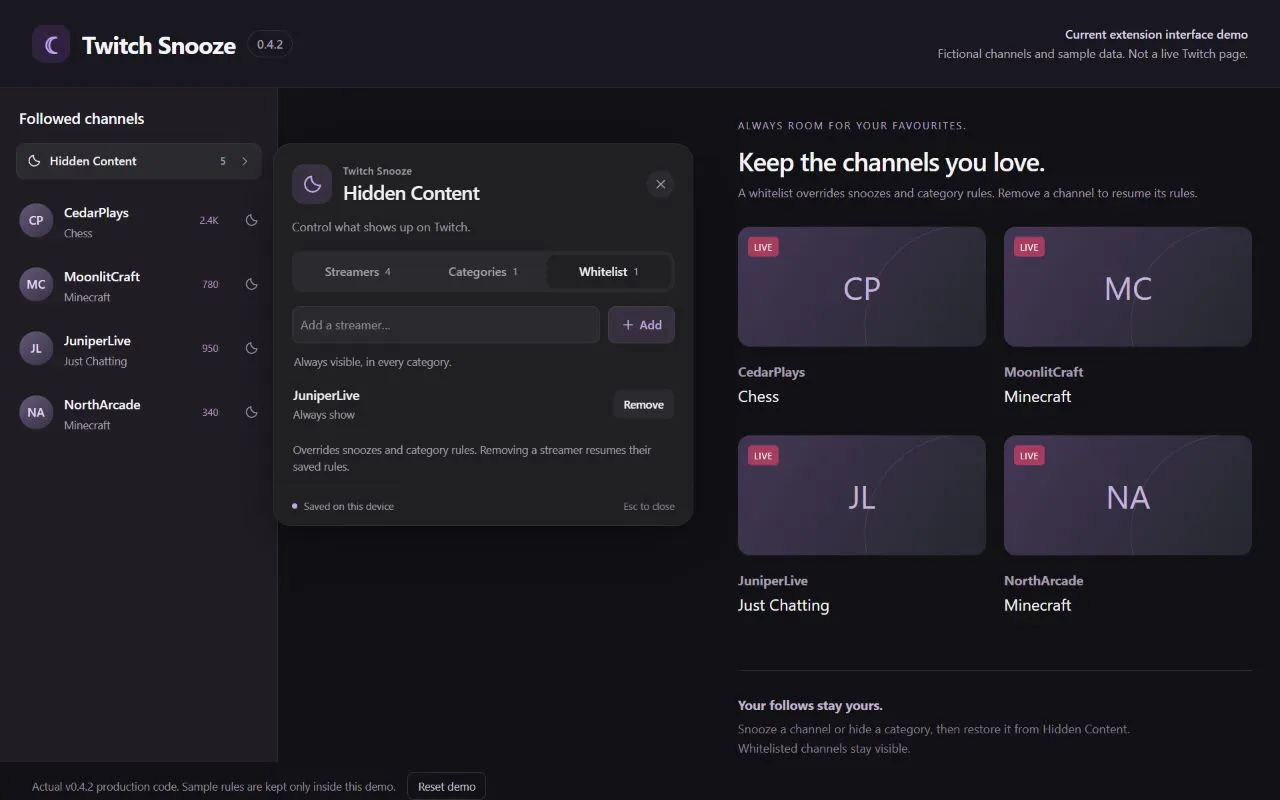This screenshot has height=800, width=1280.
Task: Click the LIVE badge on JuniperLive card
Action: click(763, 455)
